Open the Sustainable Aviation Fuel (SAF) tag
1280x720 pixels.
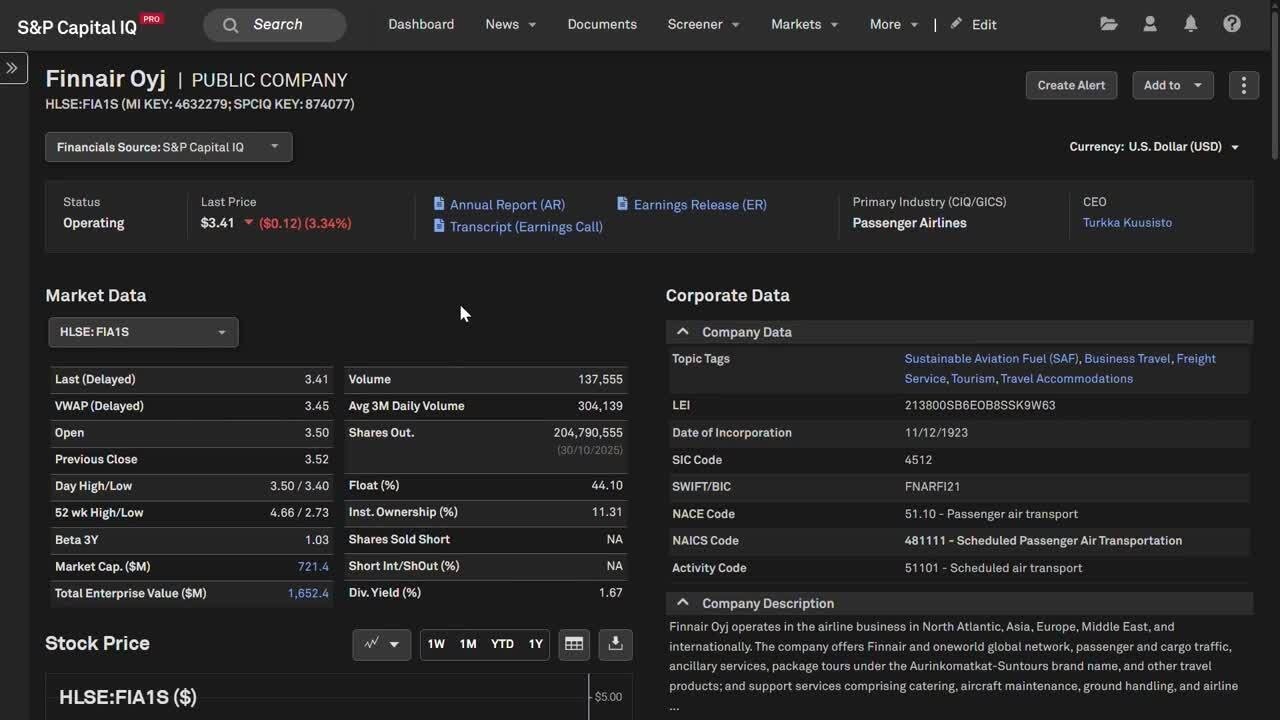click(992, 358)
